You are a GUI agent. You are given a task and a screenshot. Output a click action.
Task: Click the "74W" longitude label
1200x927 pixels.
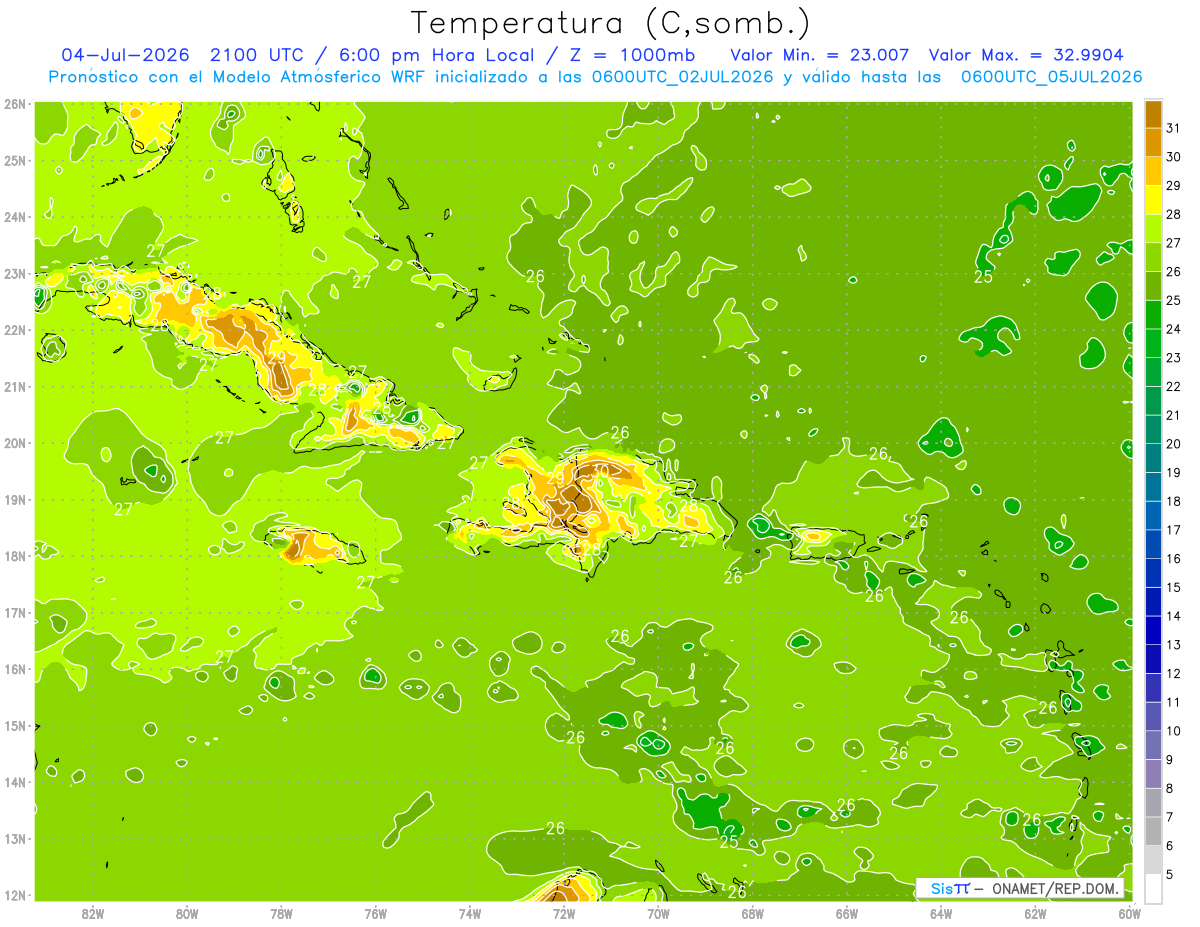pyautogui.click(x=470, y=913)
